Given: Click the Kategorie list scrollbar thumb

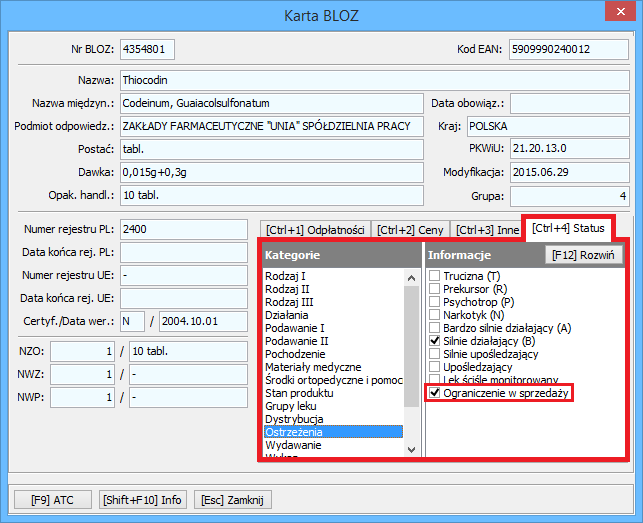Looking at the screenshot, I should click(x=411, y=346).
